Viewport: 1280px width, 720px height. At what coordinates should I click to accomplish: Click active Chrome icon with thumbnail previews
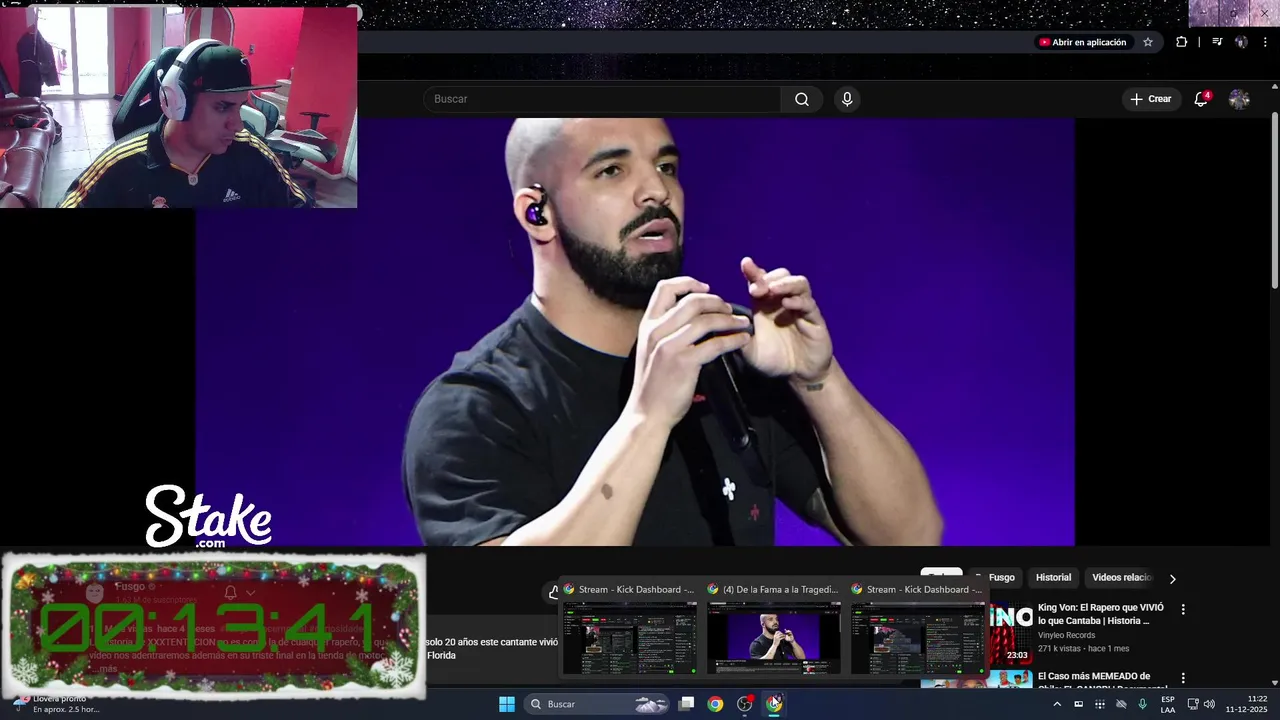point(774,704)
